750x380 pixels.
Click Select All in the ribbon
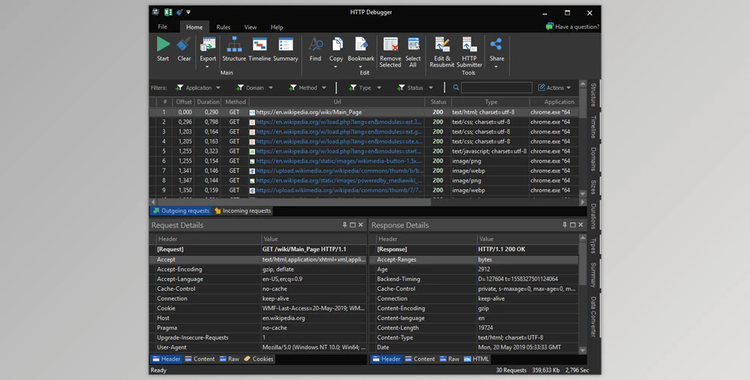click(413, 52)
